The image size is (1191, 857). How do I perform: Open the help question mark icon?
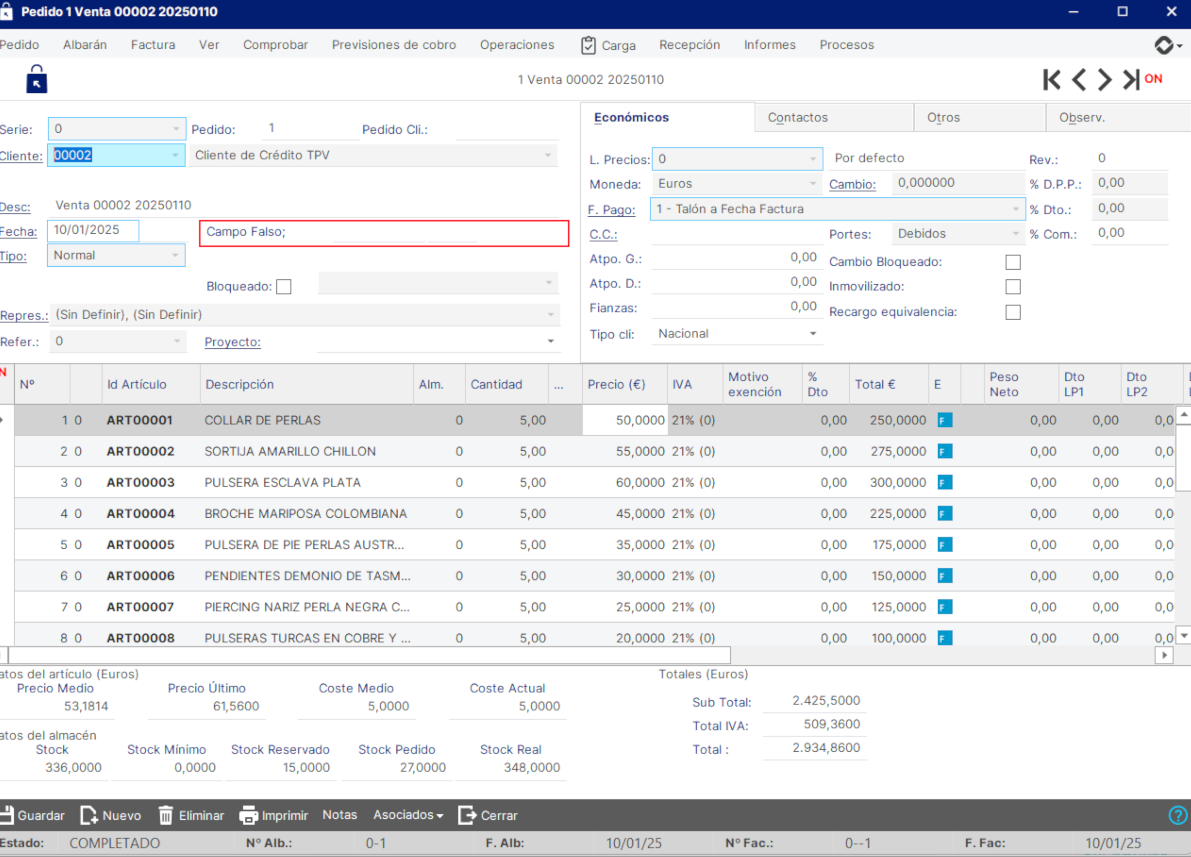point(1177,815)
